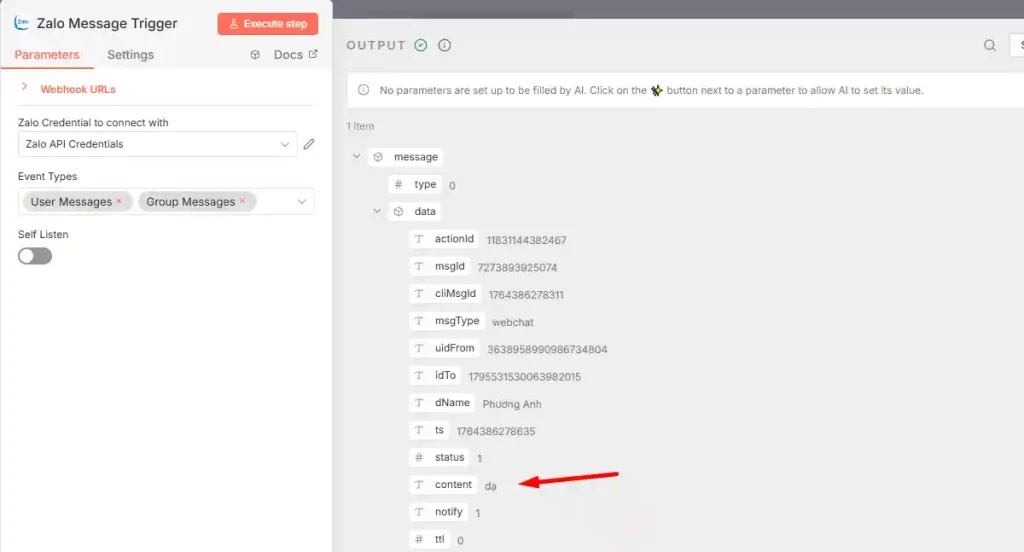
Task: Click the webchat value
Action: [513, 323]
